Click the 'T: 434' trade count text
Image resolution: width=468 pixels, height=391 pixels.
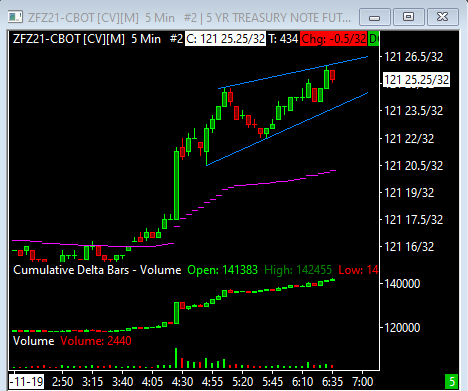283,39
